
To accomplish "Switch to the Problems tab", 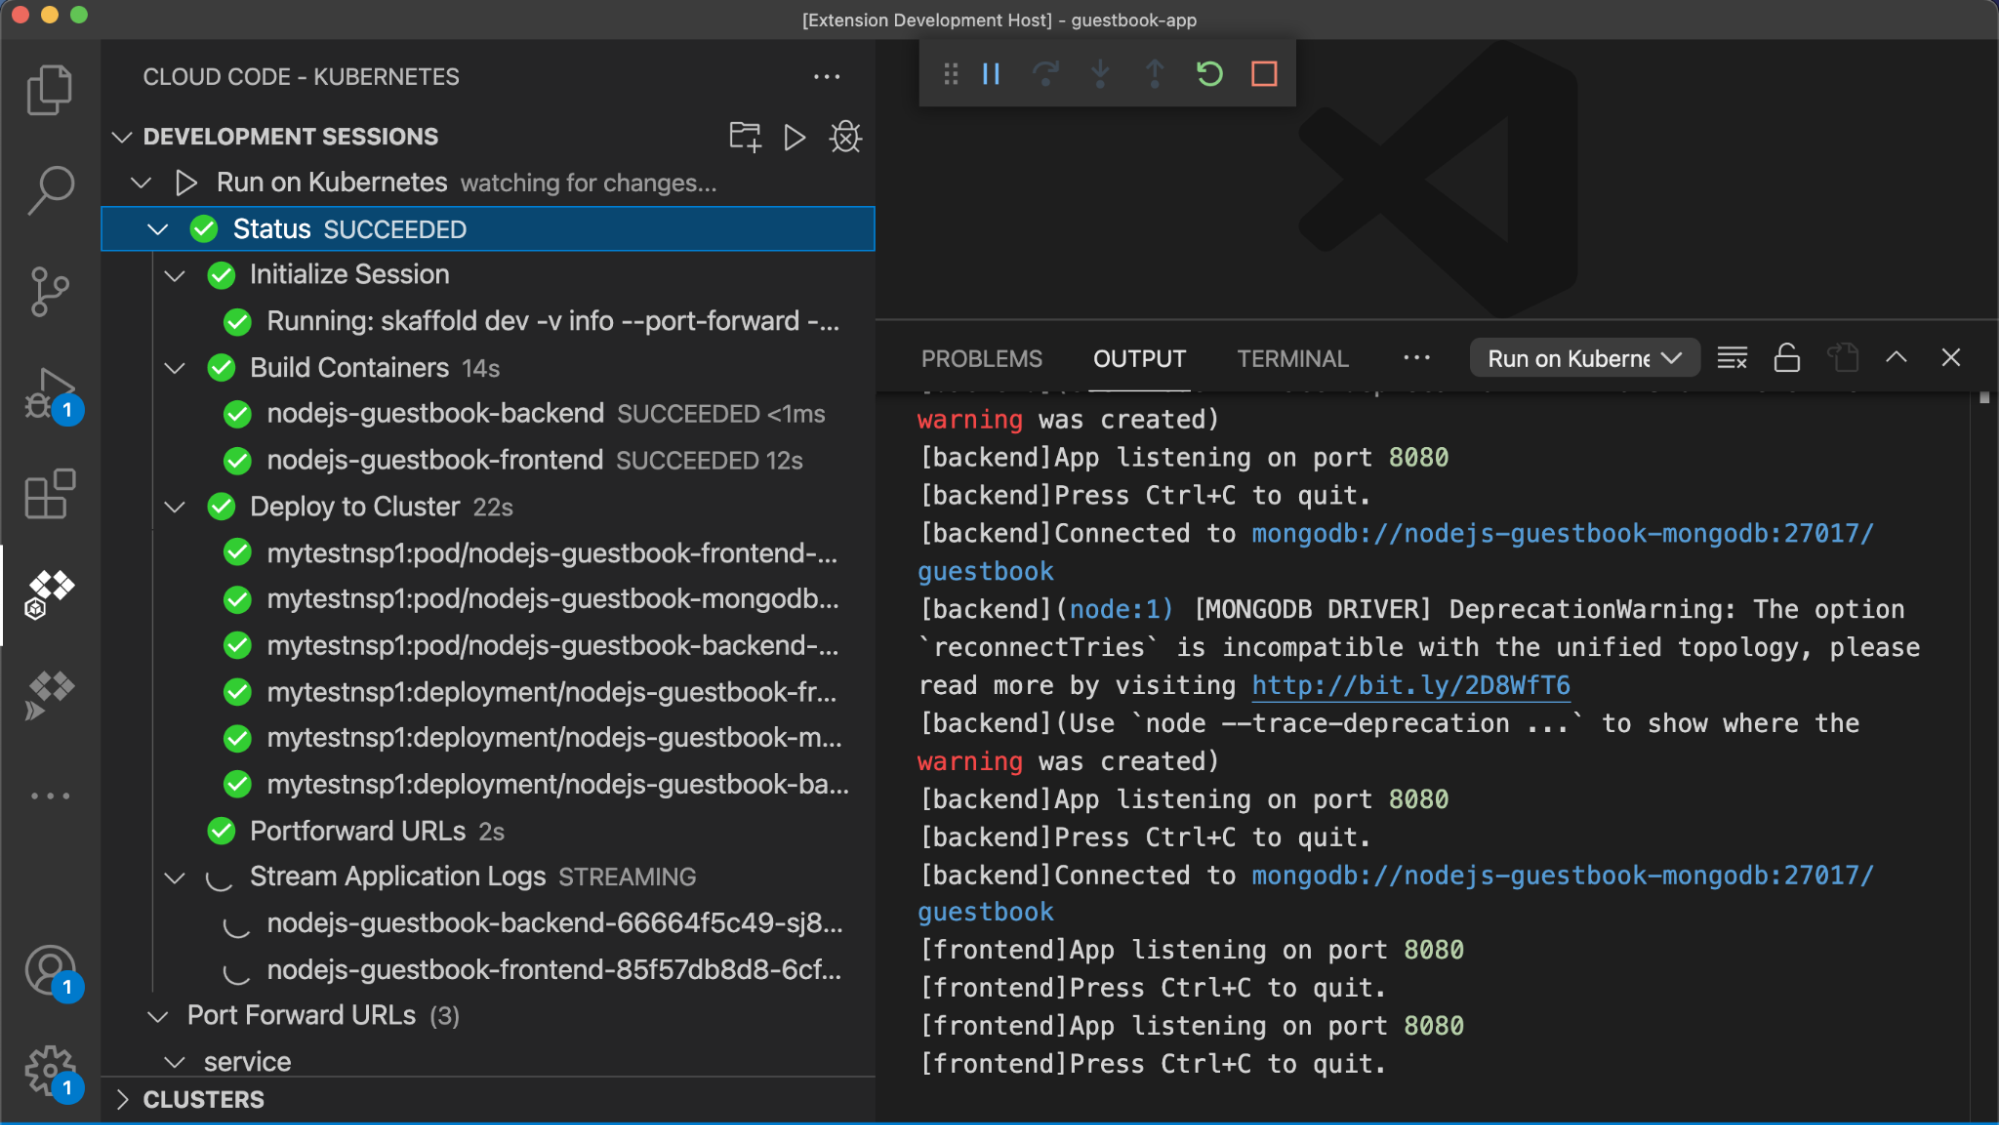I will click(981, 358).
